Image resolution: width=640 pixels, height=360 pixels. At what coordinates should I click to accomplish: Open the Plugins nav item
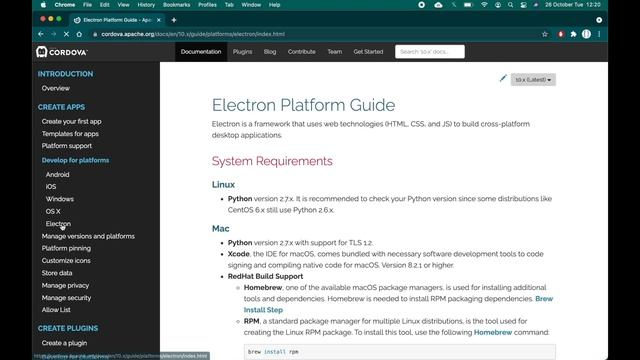(x=242, y=52)
